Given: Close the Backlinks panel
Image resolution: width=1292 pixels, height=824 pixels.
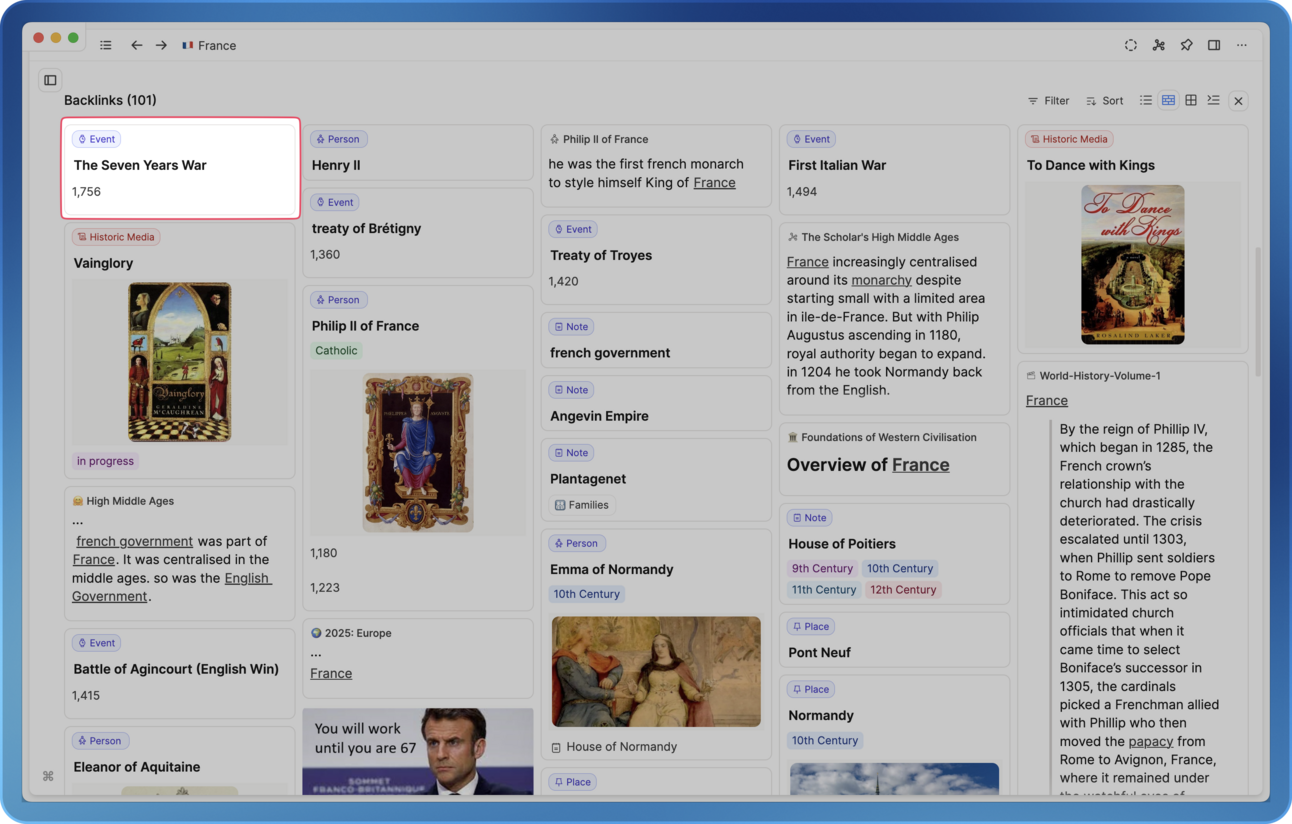Looking at the screenshot, I should 1238,101.
